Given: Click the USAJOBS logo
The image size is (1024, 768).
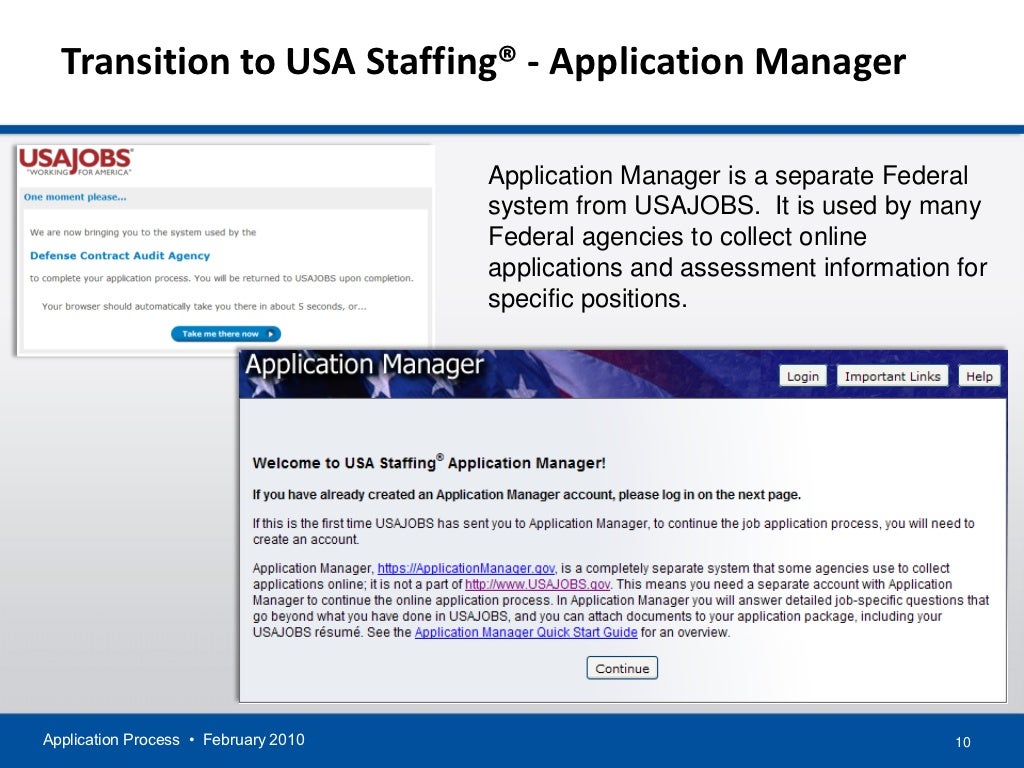Looking at the screenshot, I should 76,162.
